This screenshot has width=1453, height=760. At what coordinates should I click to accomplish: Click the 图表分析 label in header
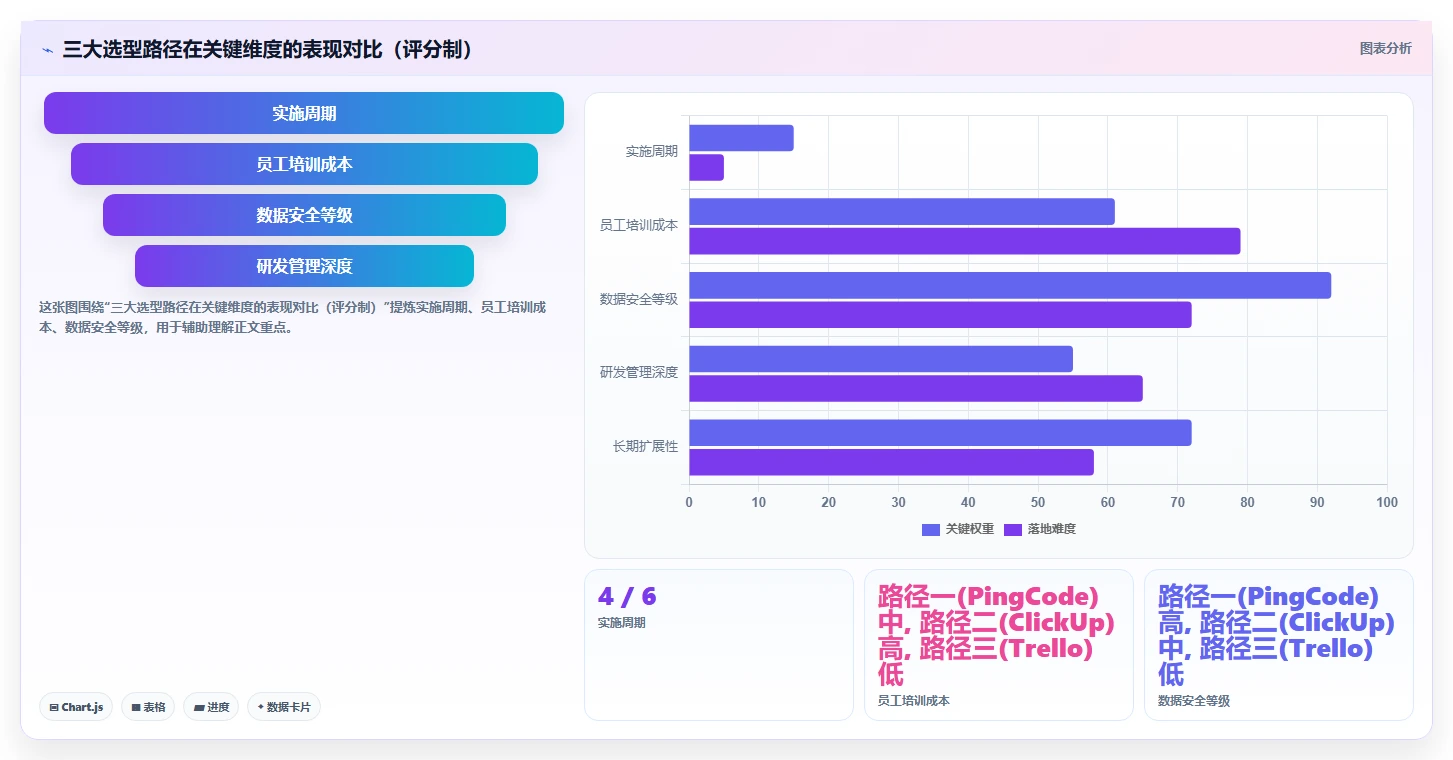[1385, 48]
